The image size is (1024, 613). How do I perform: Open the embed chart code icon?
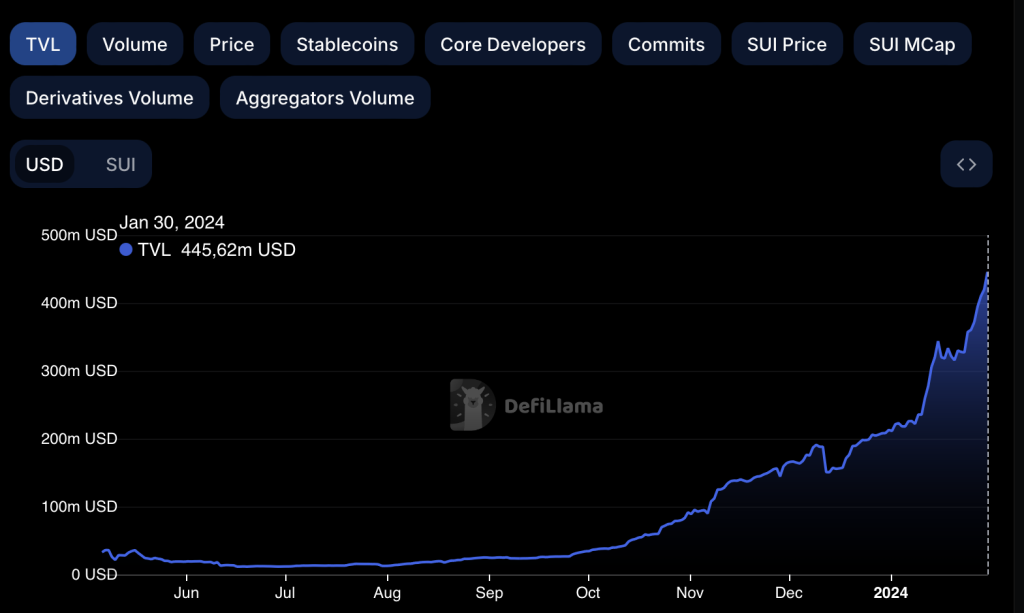(967, 164)
